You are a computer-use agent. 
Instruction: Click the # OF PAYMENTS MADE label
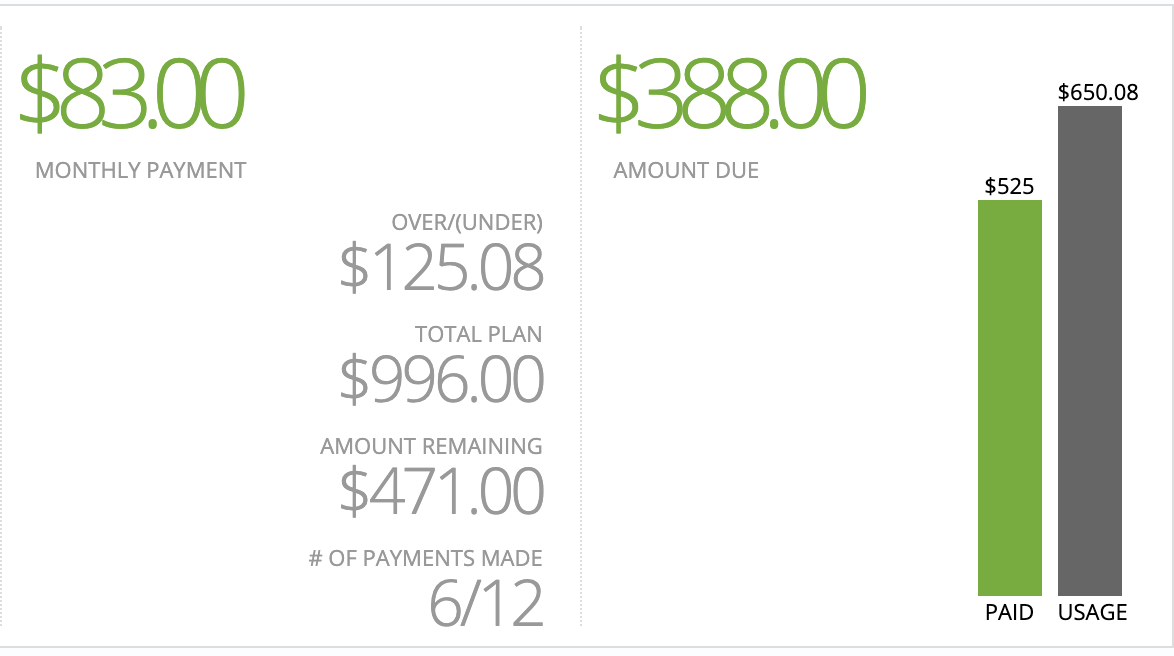[x=425, y=559]
